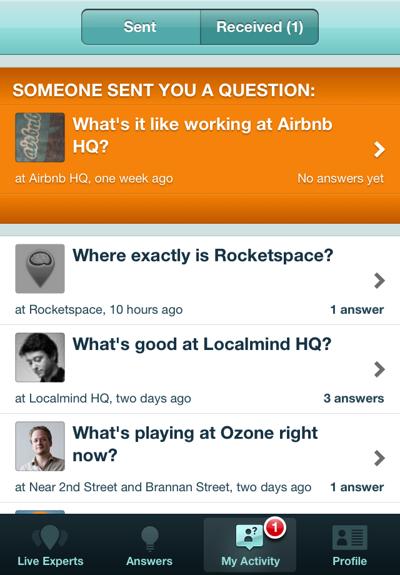This screenshot has height=575, width=400.
Task: Tap the Airbnb logo thumbnail
Action: pos(40,138)
